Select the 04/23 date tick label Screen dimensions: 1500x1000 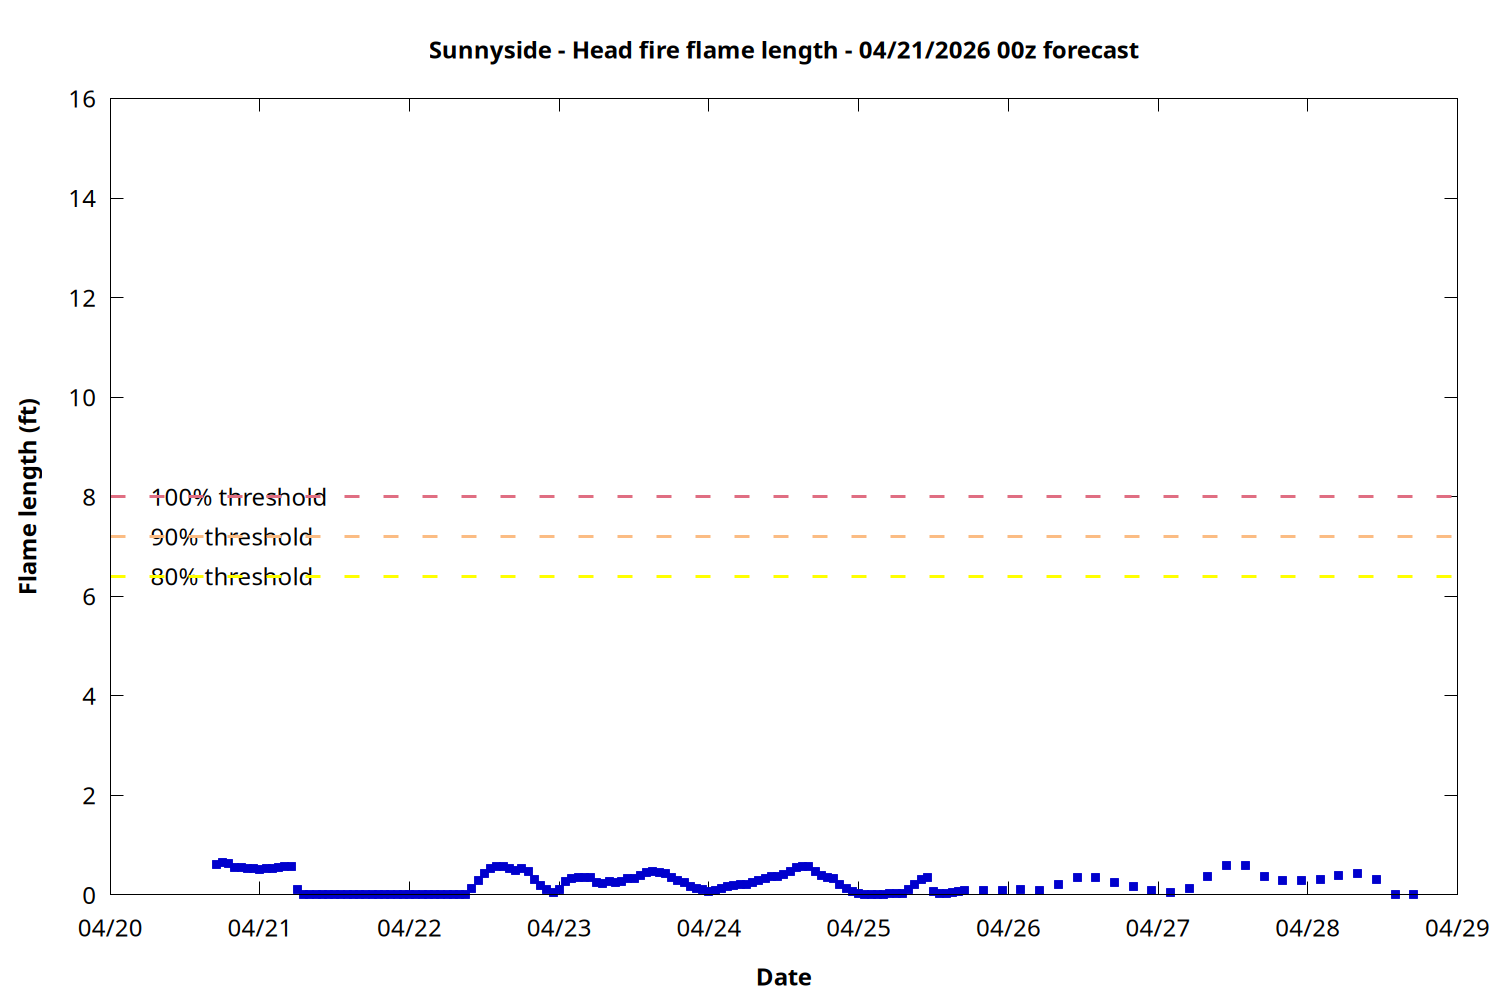tap(559, 928)
